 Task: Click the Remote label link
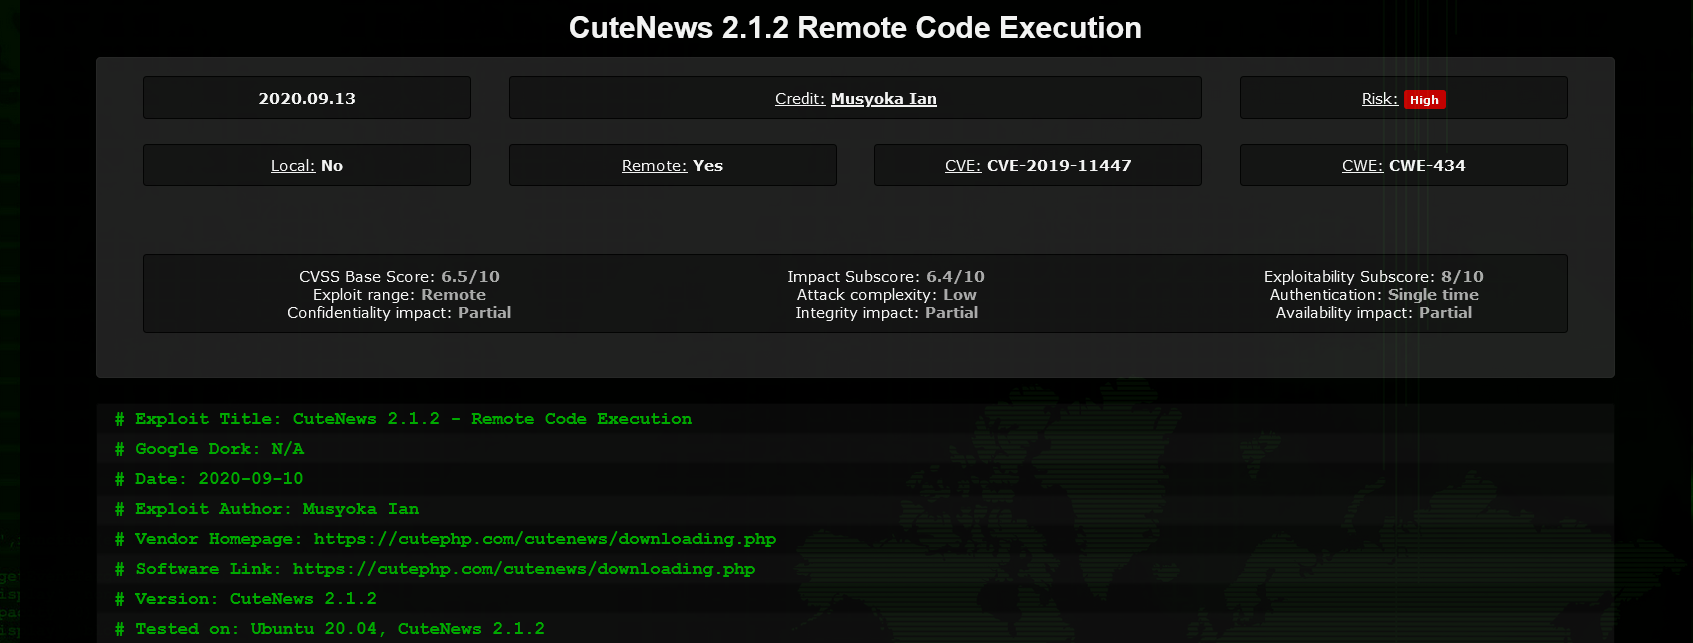point(654,166)
